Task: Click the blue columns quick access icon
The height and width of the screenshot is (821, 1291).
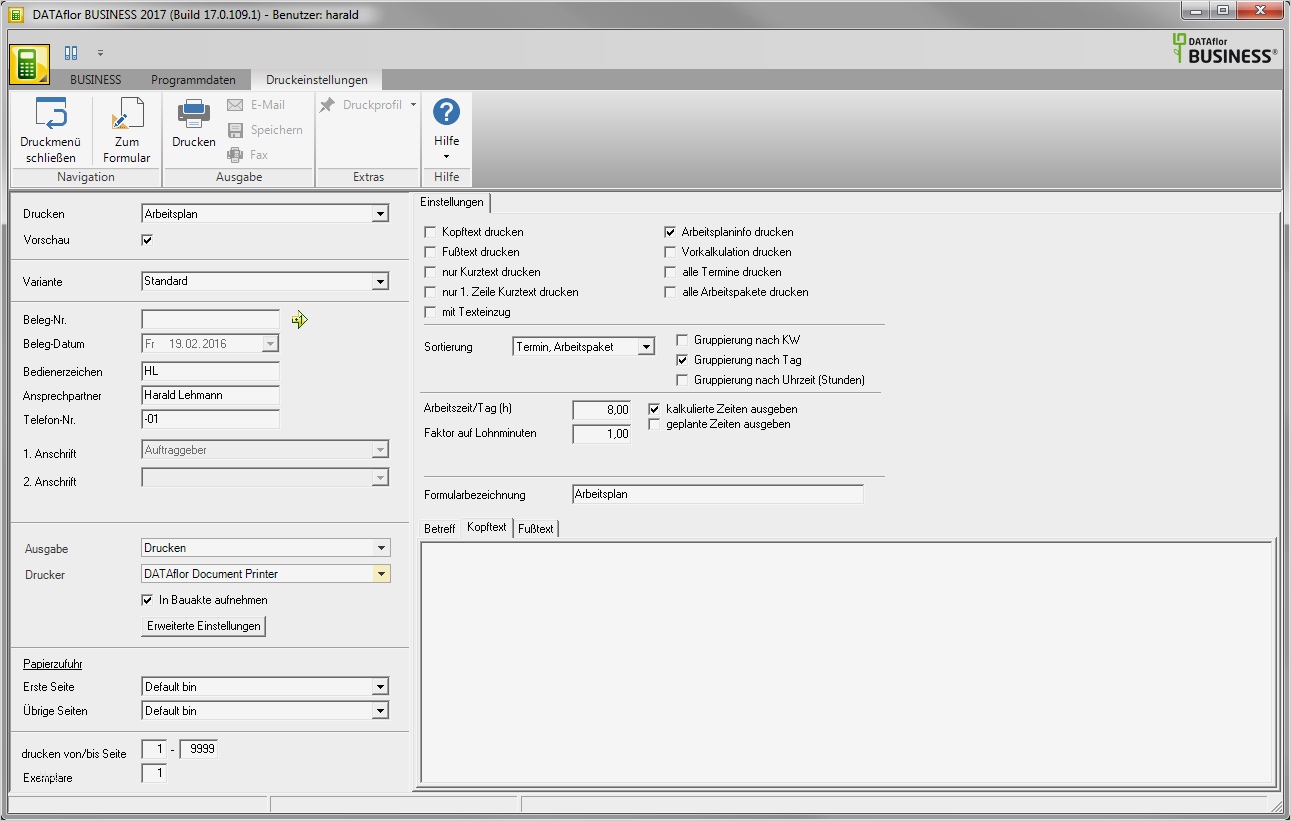Action: (x=71, y=52)
